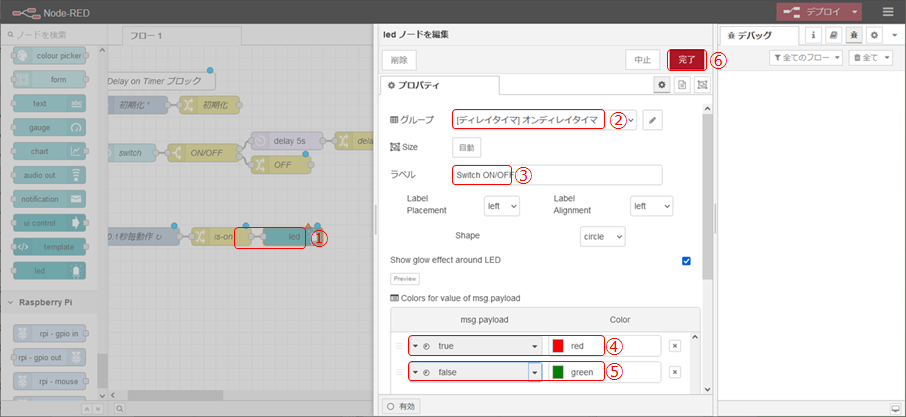This screenshot has width=906, height=417.
Task: Open the Shape dropdown set to circle
Action: point(602,237)
